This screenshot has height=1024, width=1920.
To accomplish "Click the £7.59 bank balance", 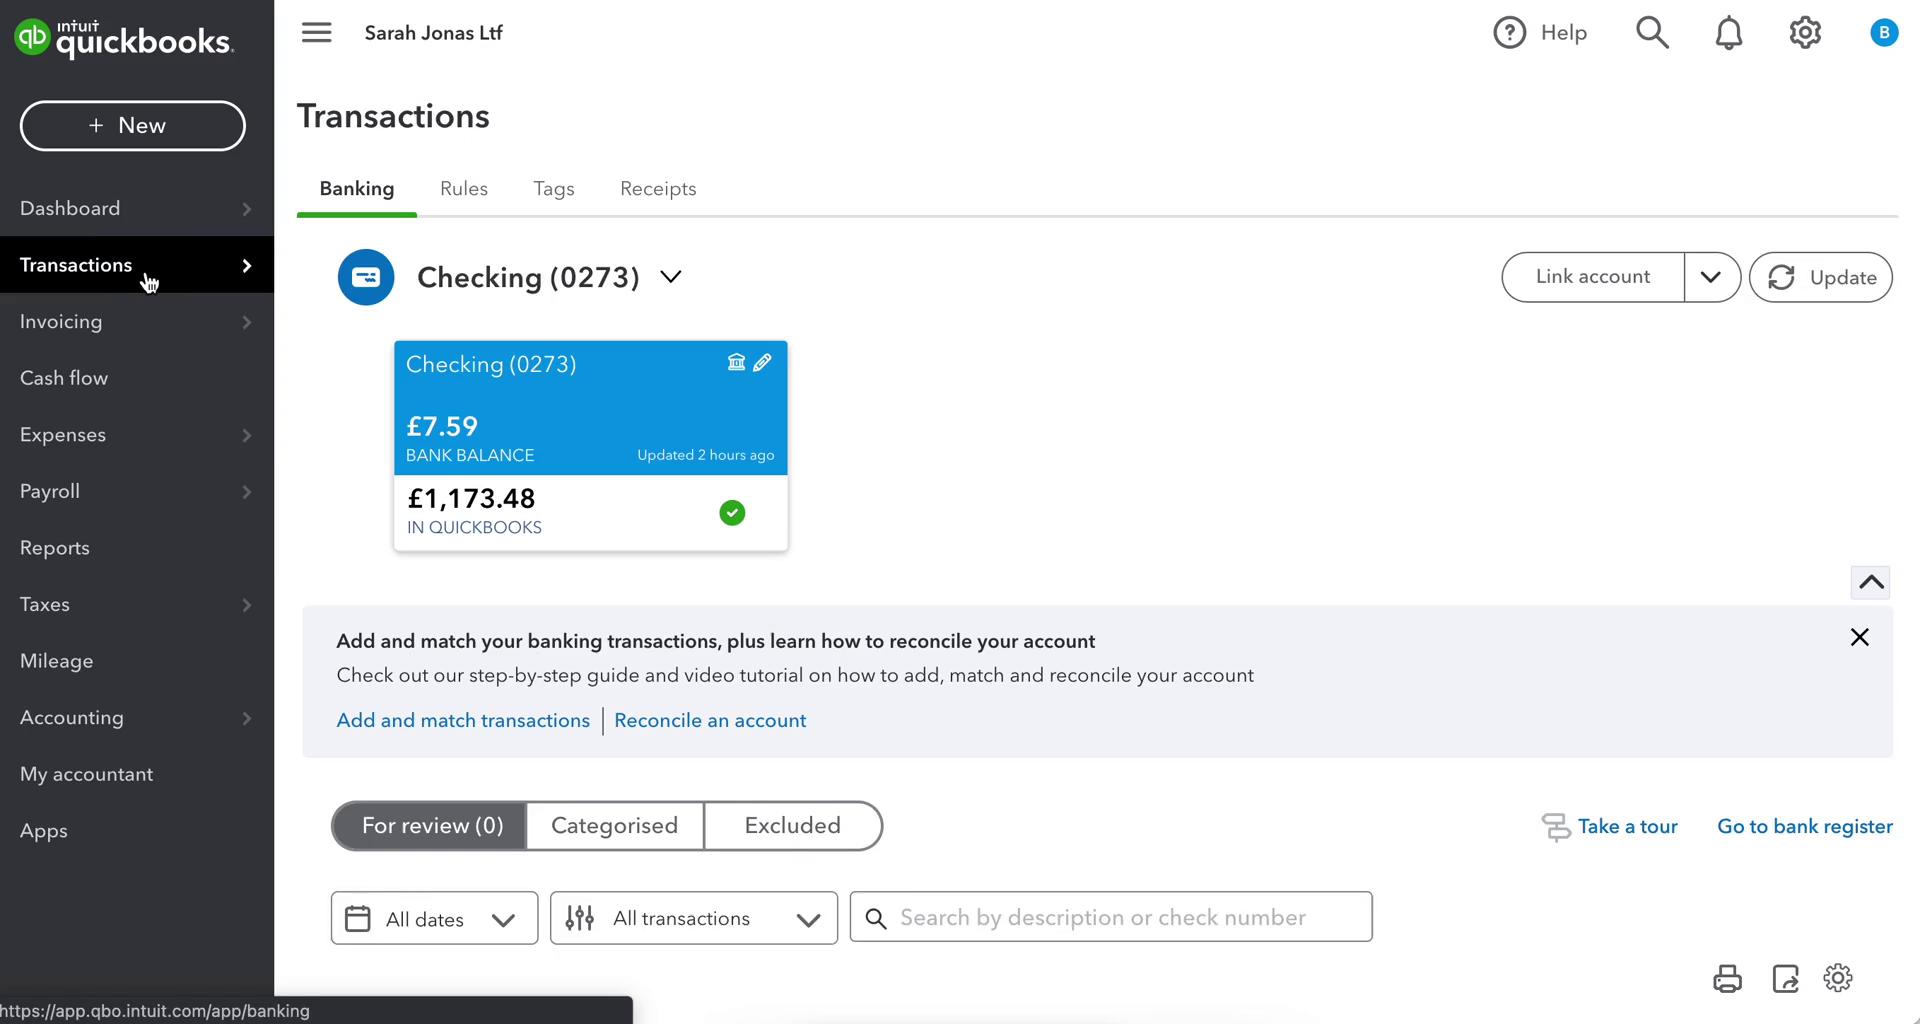I will pos(442,427).
